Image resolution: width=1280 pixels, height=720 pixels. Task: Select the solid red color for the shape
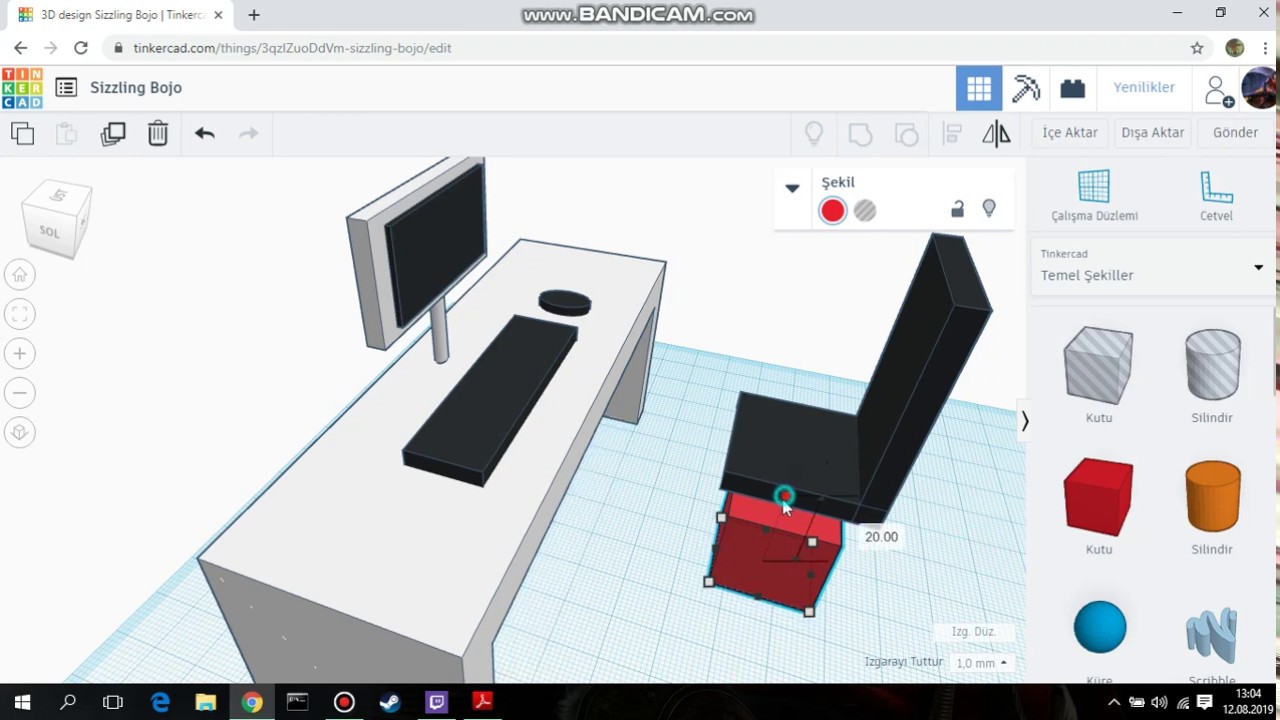click(832, 210)
